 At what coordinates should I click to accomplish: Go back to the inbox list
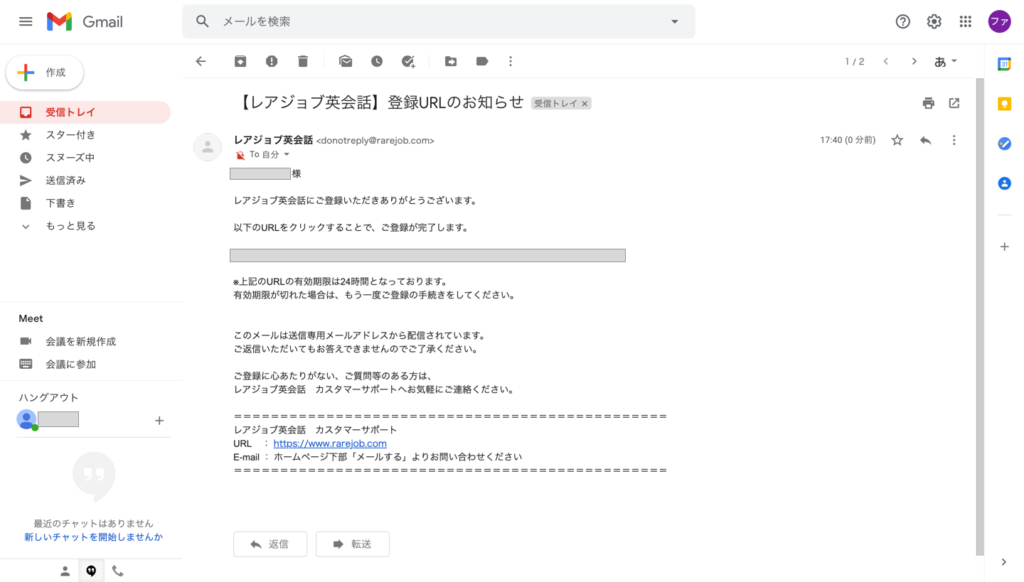coord(200,61)
